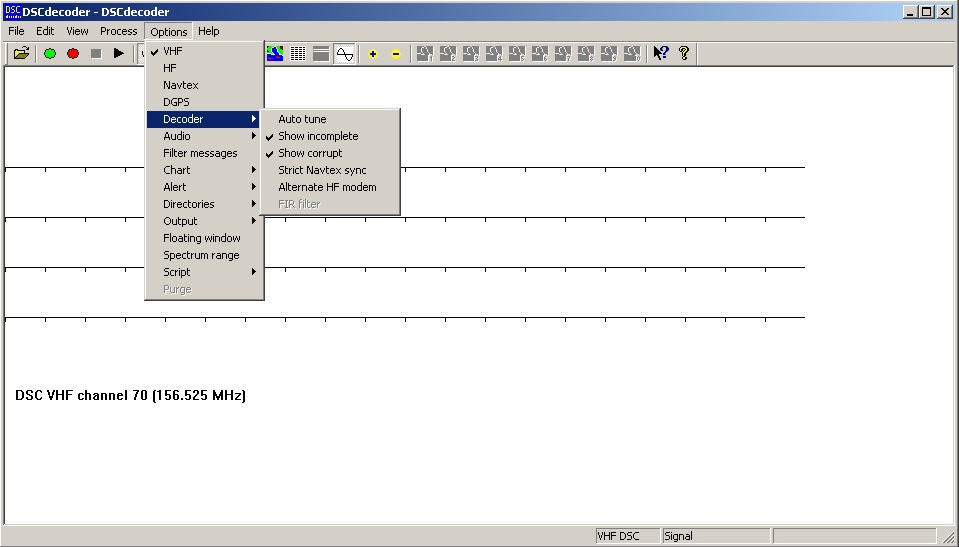
Task: Click the Signal status bar field
Action: tap(716, 536)
